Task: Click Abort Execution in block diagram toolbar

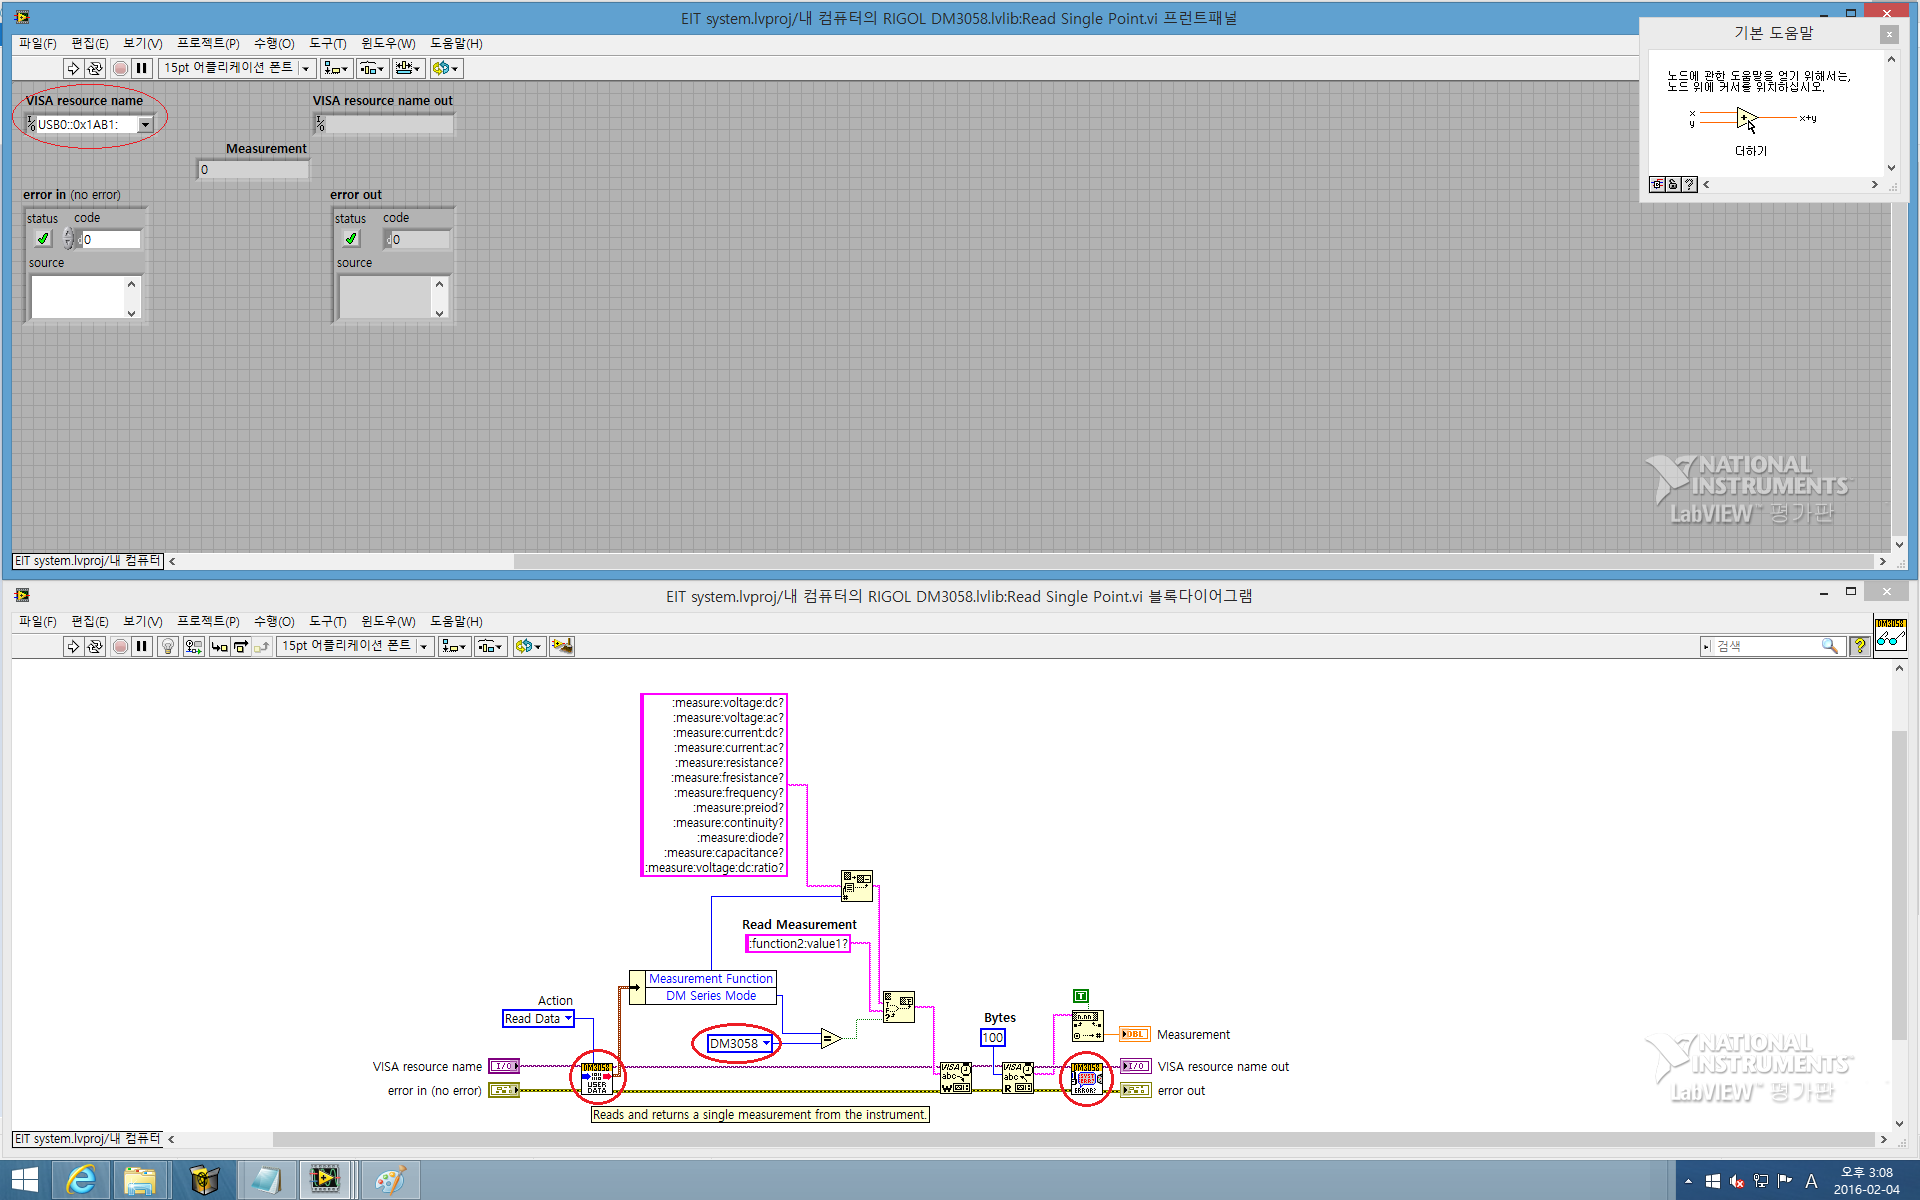Action: point(120,646)
